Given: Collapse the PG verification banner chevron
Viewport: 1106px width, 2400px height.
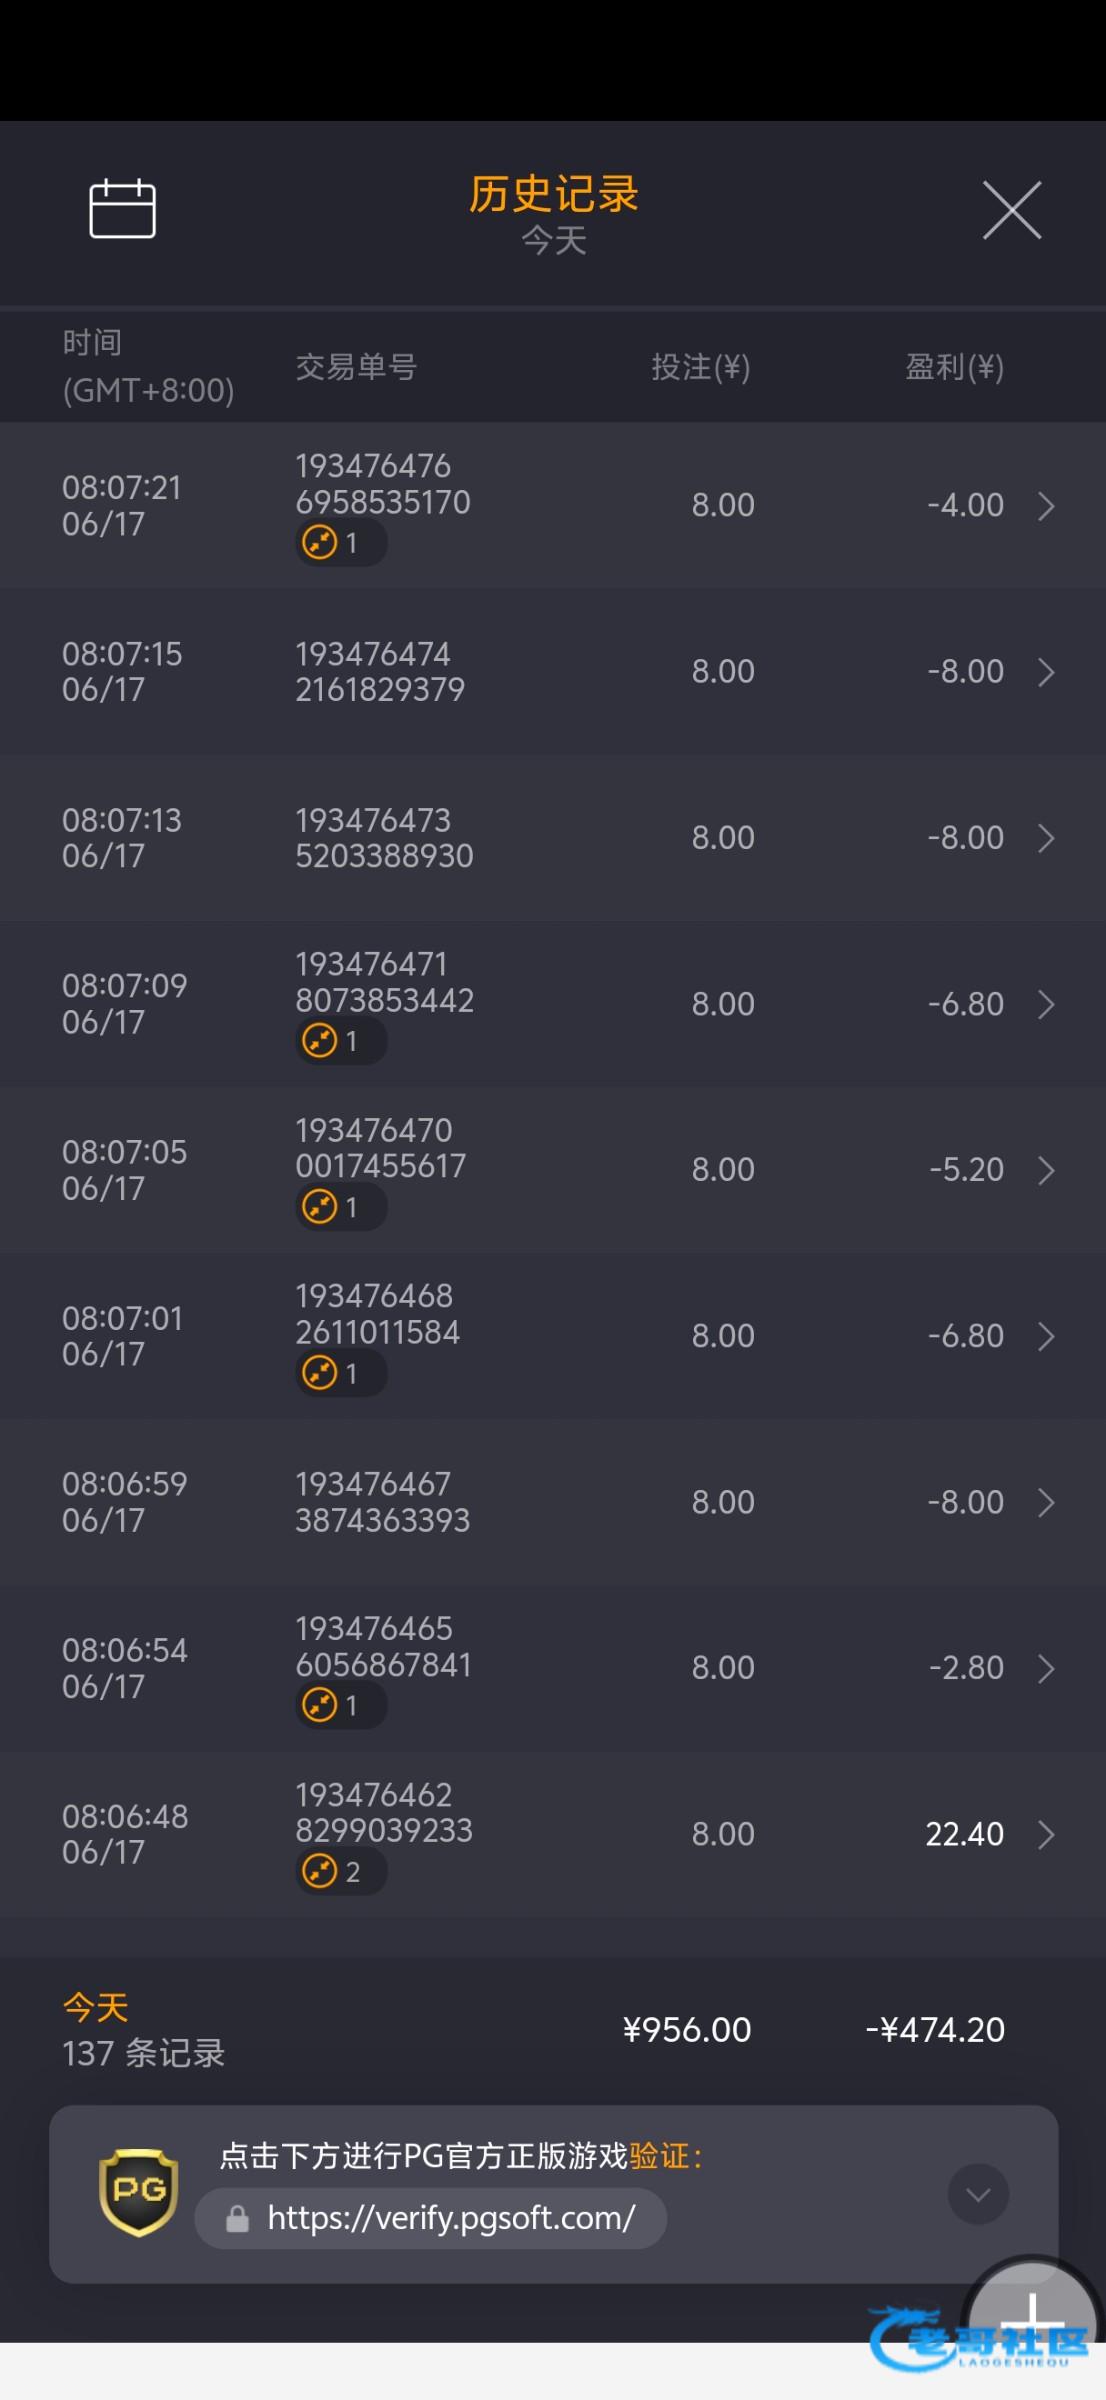Looking at the screenshot, I should coord(977,2194).
